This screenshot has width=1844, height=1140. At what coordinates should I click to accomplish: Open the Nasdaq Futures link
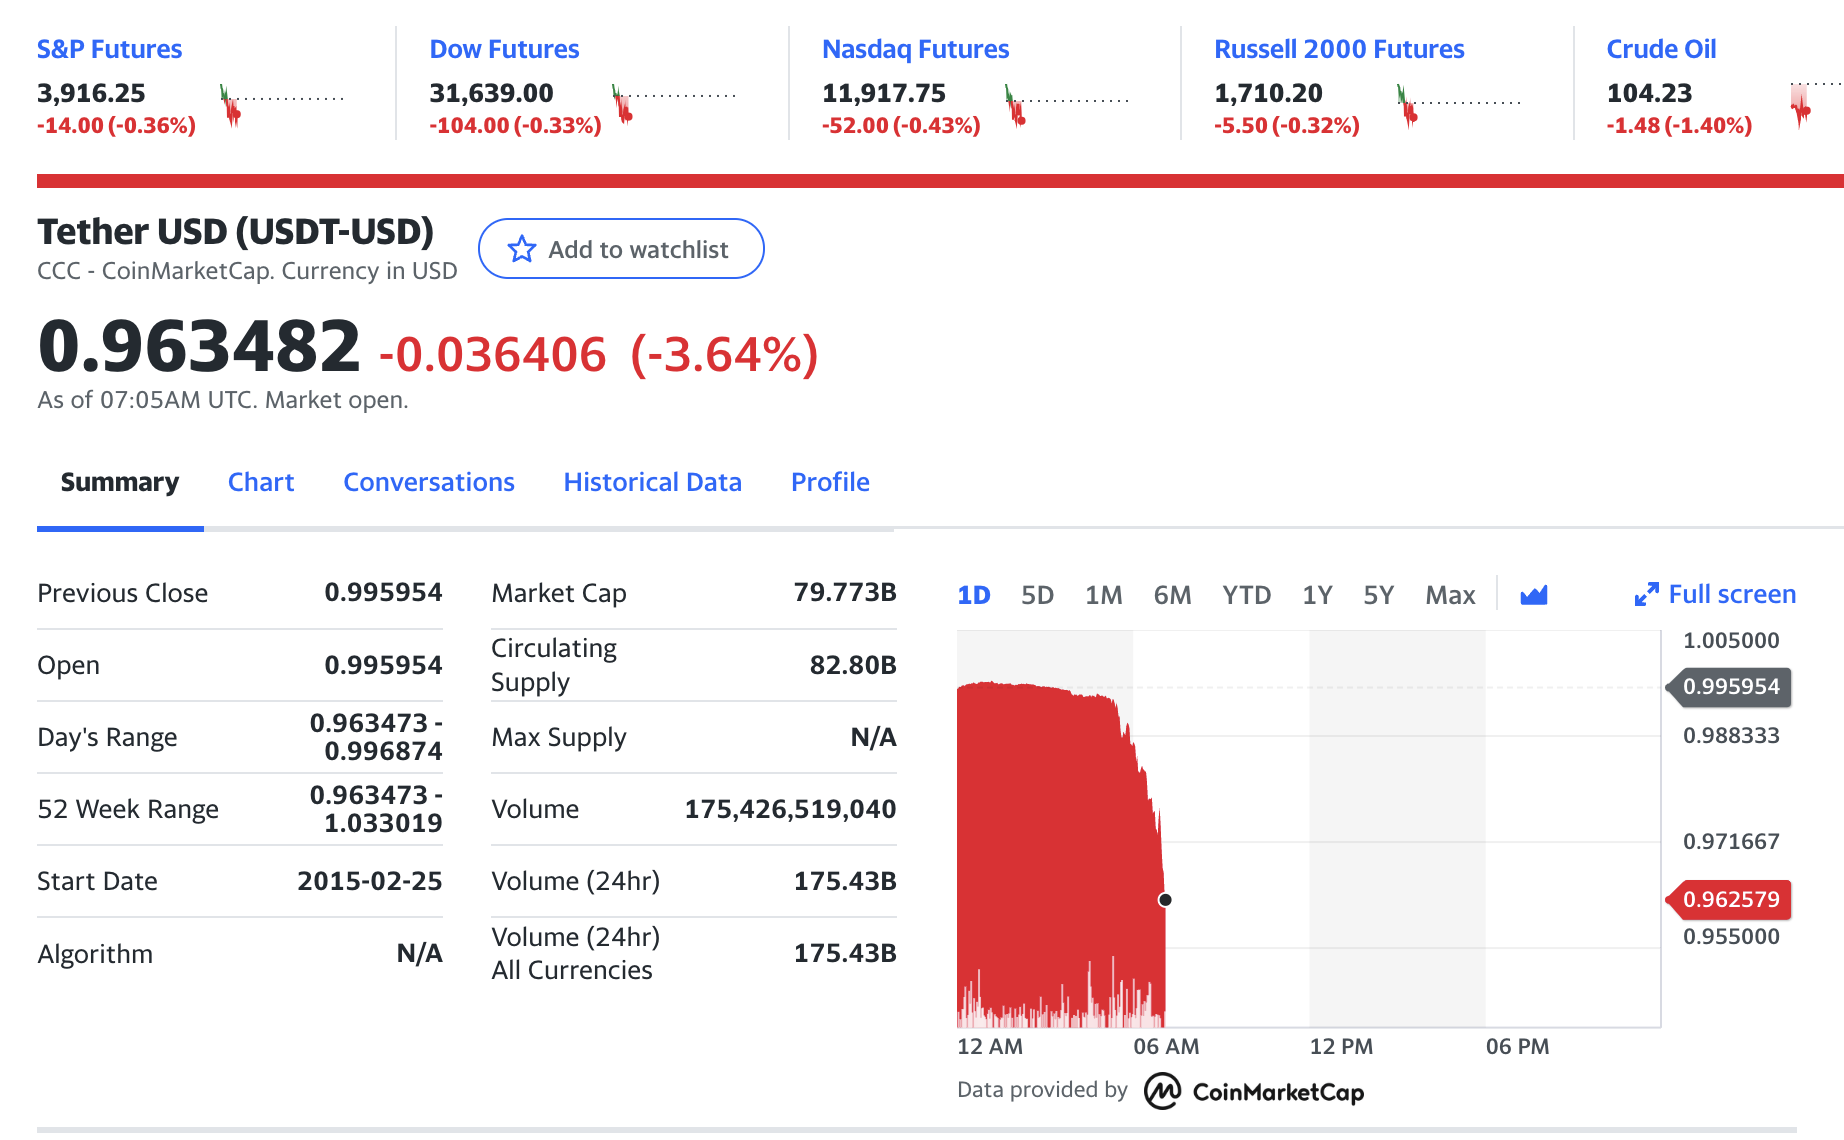pos(915,49)
